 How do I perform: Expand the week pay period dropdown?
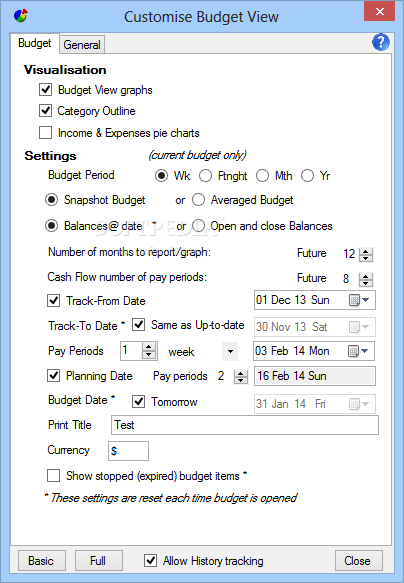click(230, 351)
